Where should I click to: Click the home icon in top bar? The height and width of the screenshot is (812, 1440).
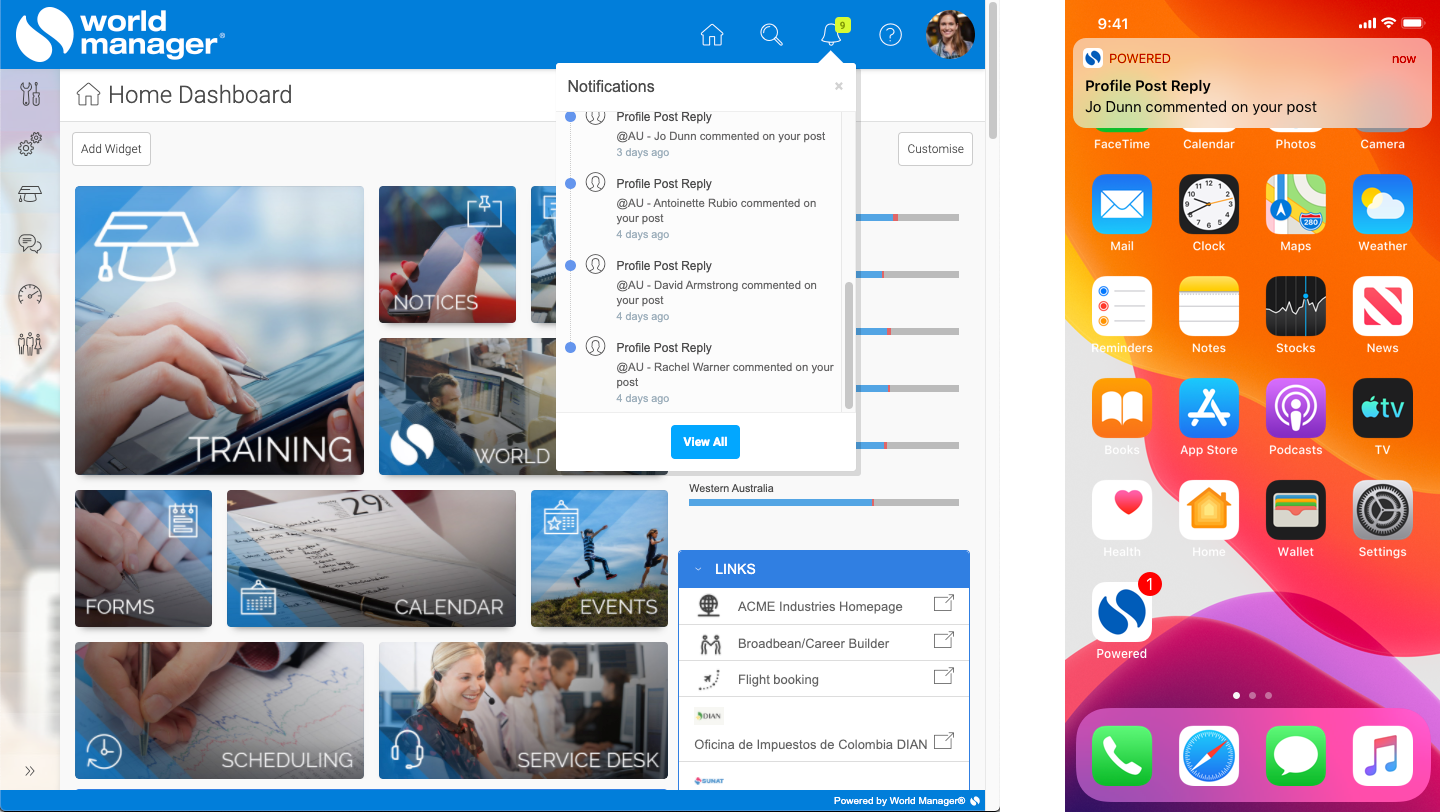(x=711, y=35)
